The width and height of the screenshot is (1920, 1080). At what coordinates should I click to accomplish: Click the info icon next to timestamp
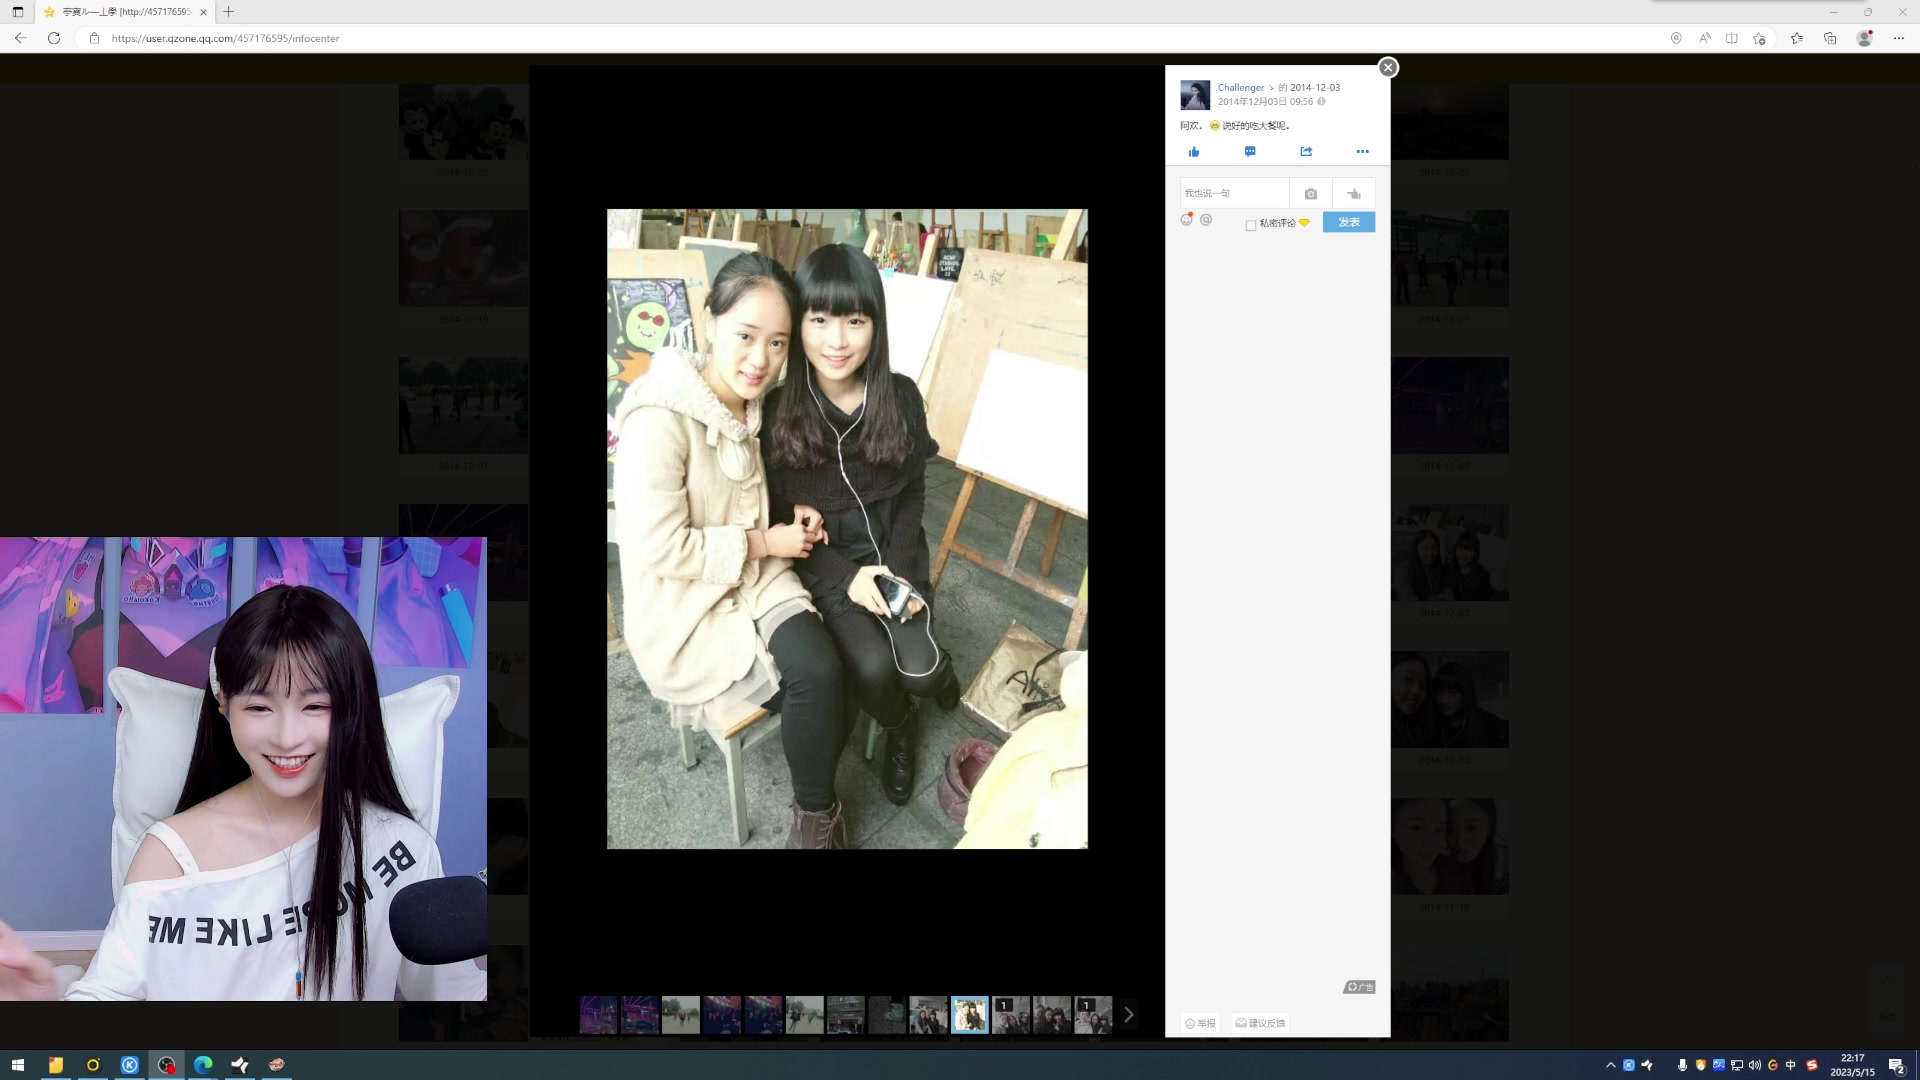point(1321,102)
